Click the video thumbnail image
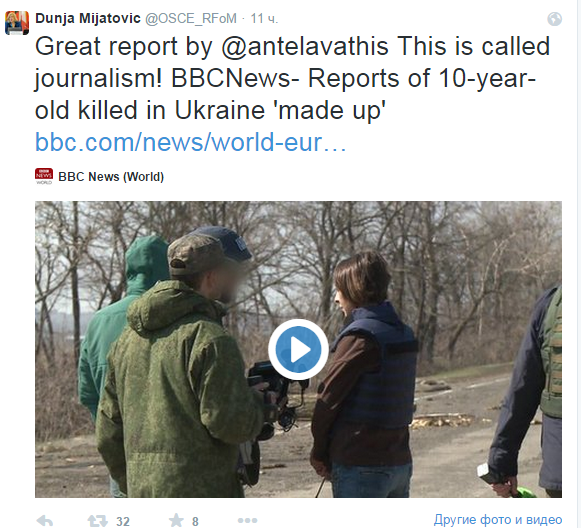581x528 pixels. [x=298, y=349]
